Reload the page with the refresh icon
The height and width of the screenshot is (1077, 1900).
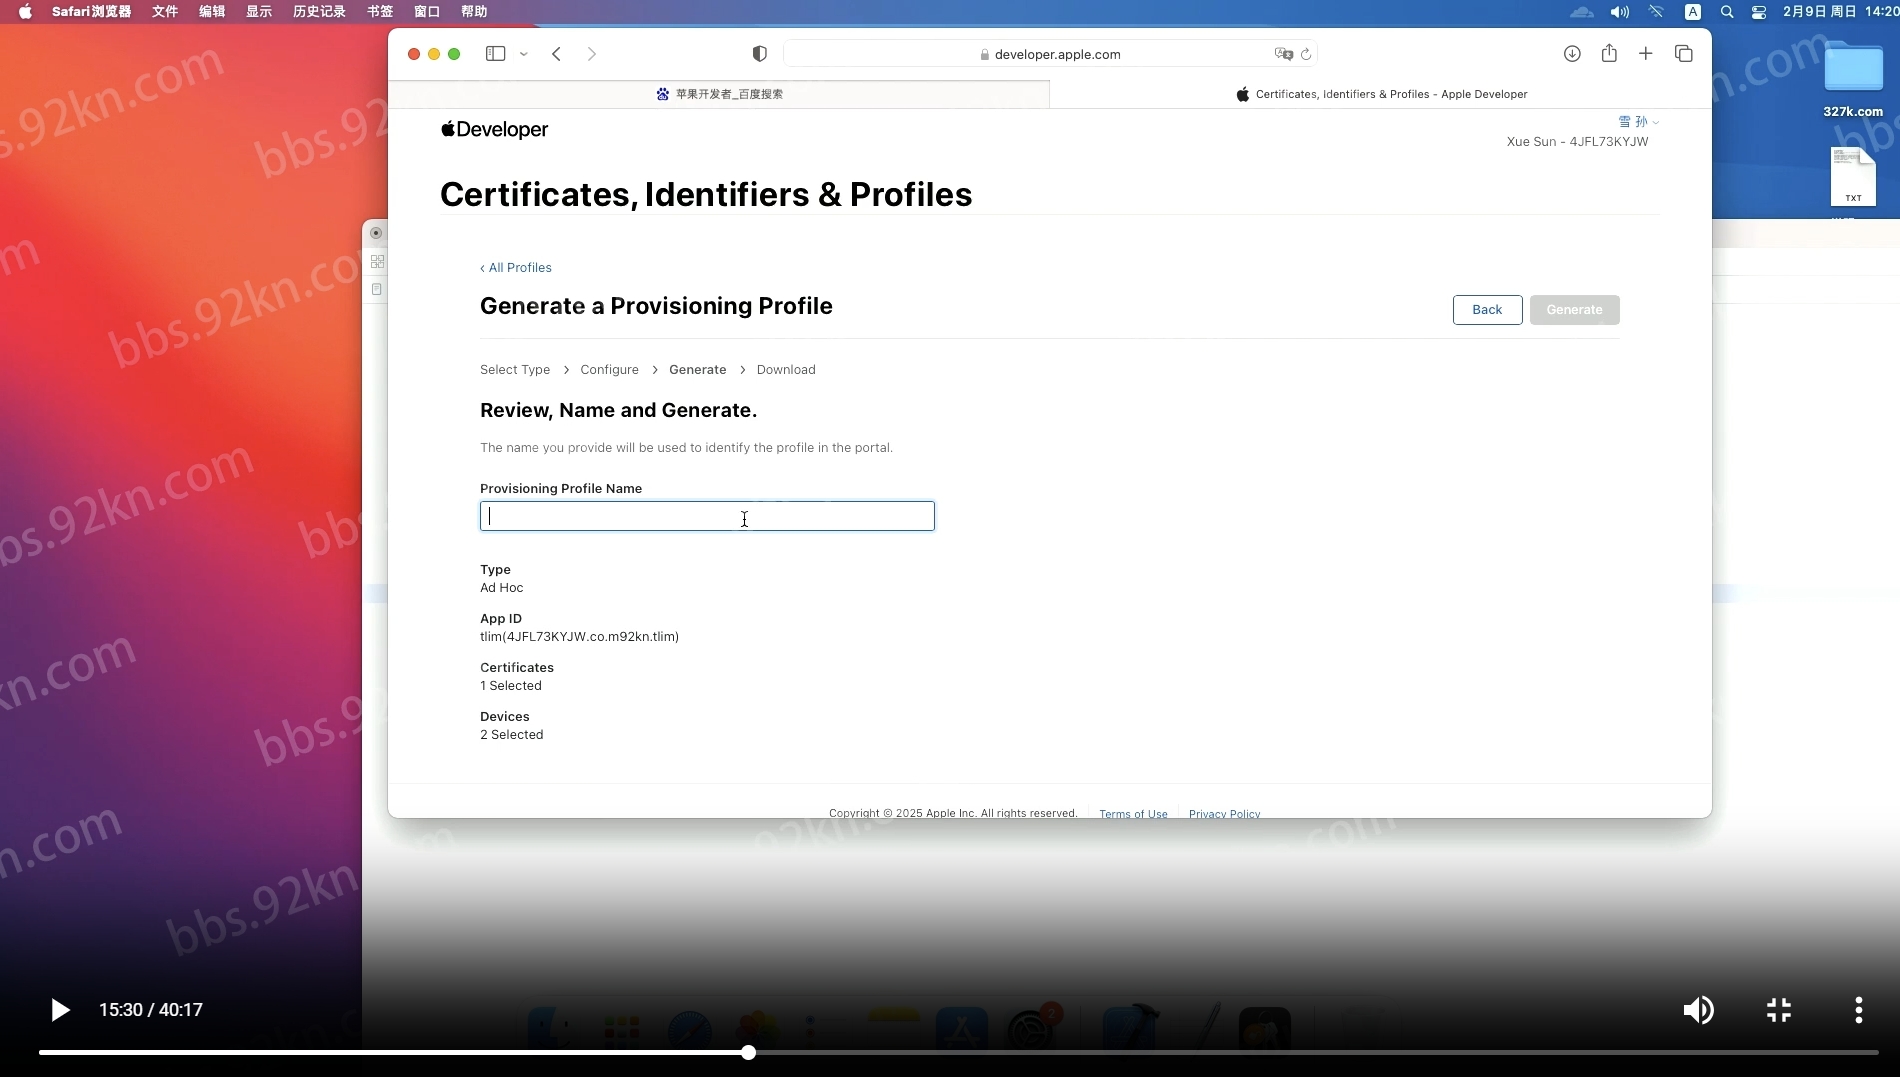tap(1306, 54)
